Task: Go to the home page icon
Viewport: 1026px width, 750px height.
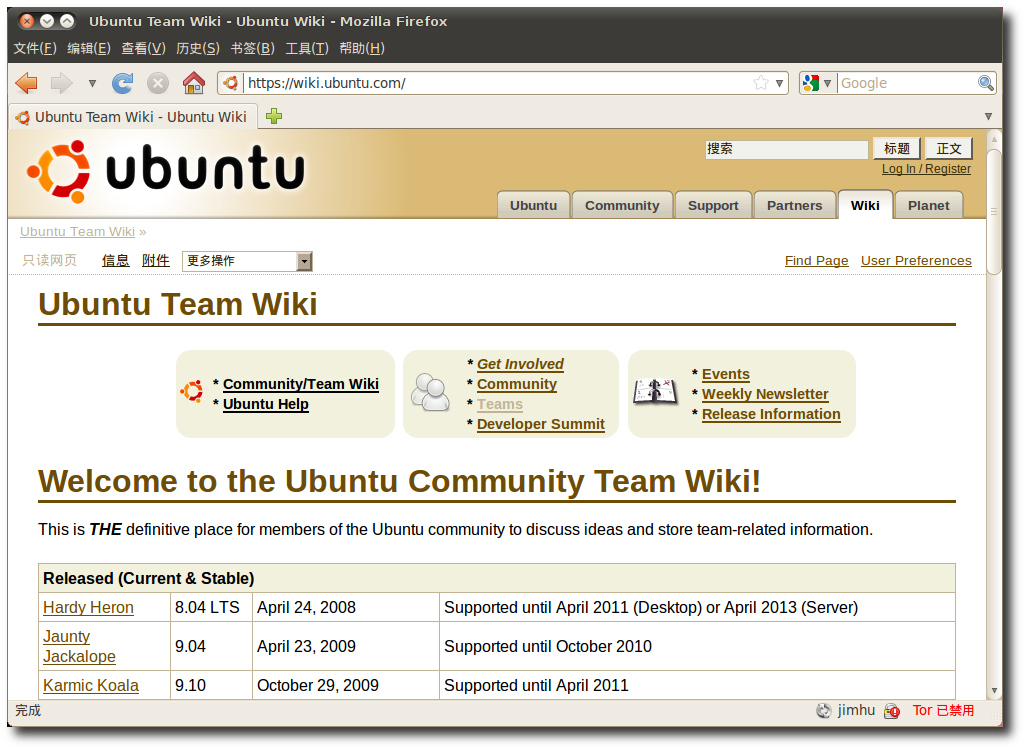Action: point(194,83)
